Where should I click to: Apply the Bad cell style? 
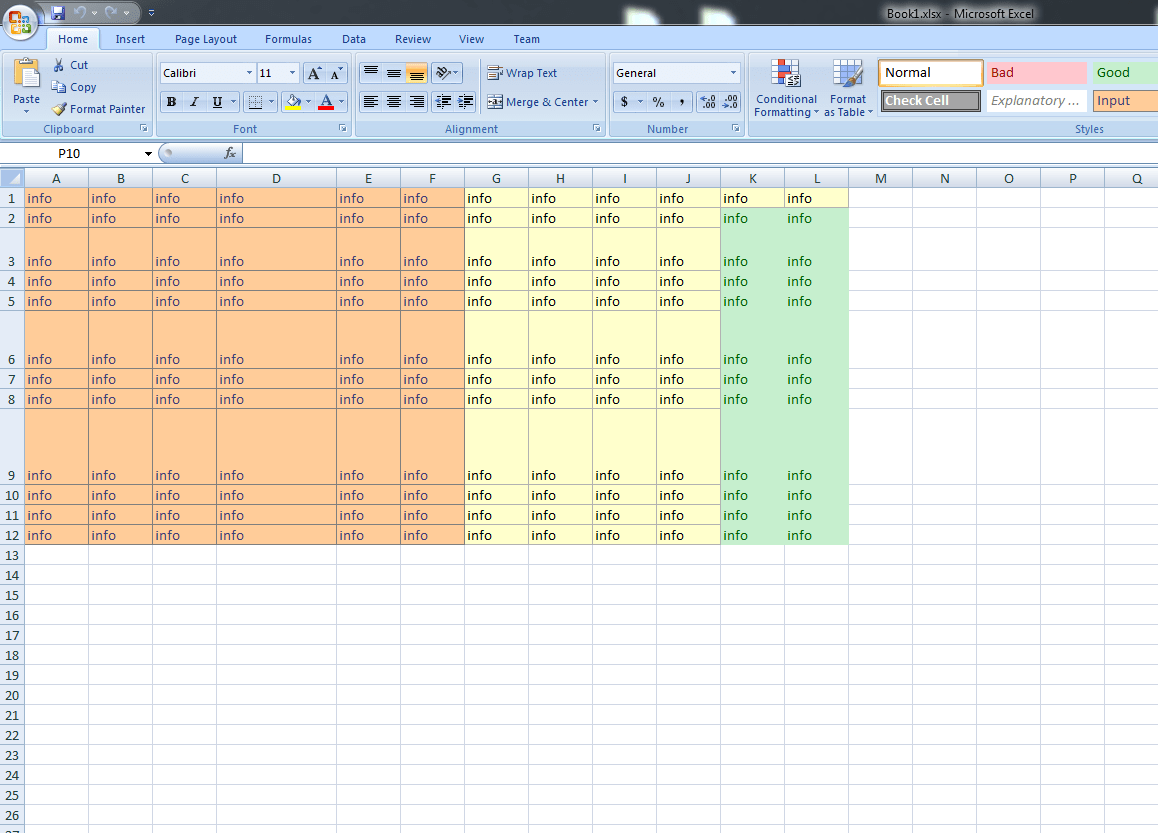pyautogui.click(x=1036, y=72)
